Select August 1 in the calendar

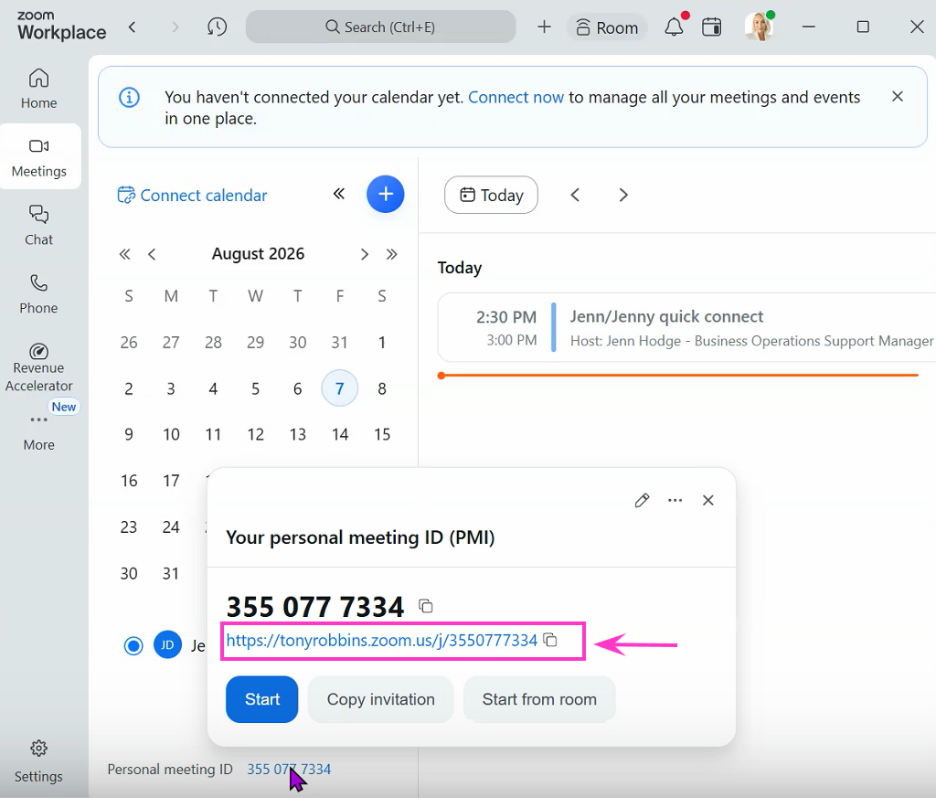[x=382, y=343]
